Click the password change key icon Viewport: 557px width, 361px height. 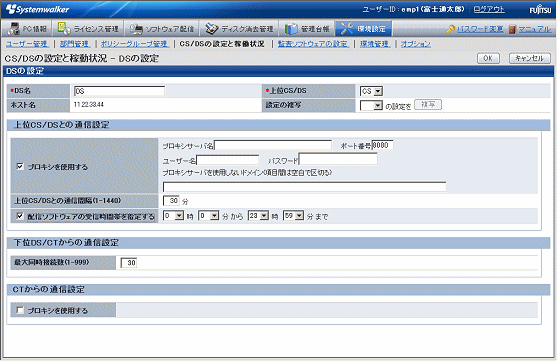450,29
